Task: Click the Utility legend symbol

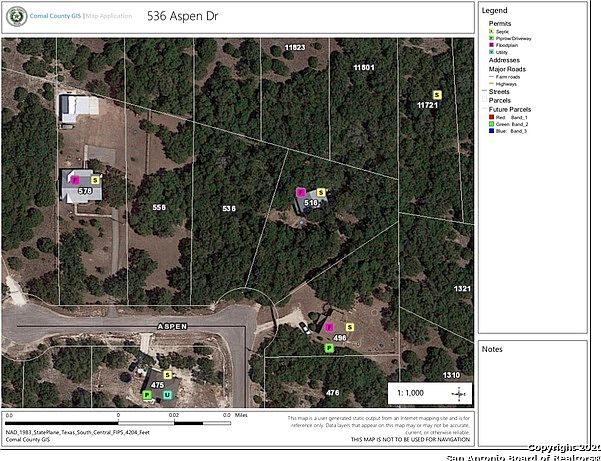Action: [491, 52]
